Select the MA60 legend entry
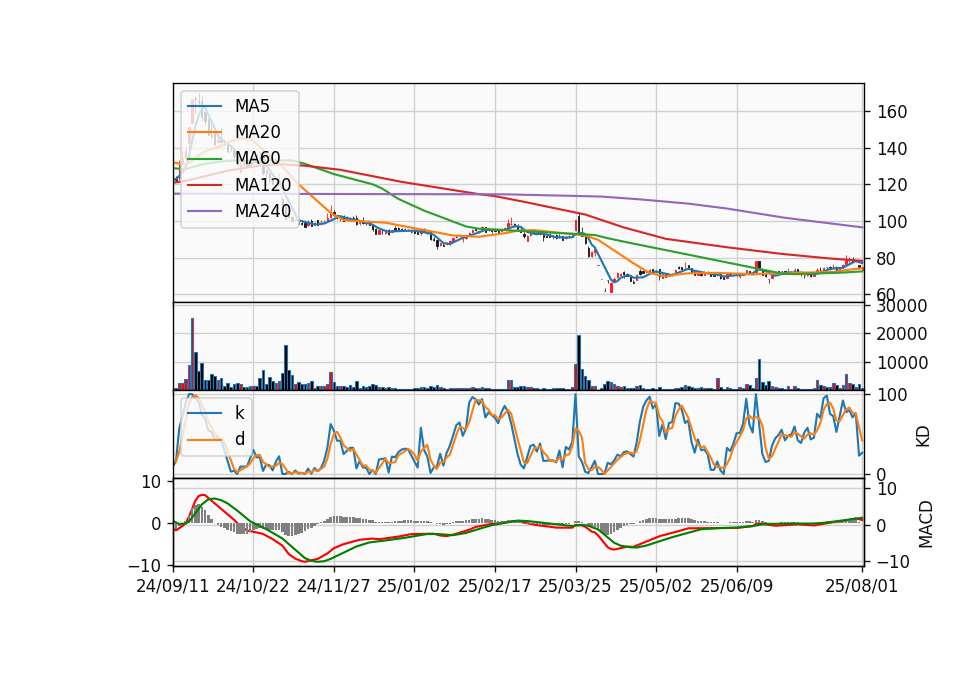 click(233, 159)
